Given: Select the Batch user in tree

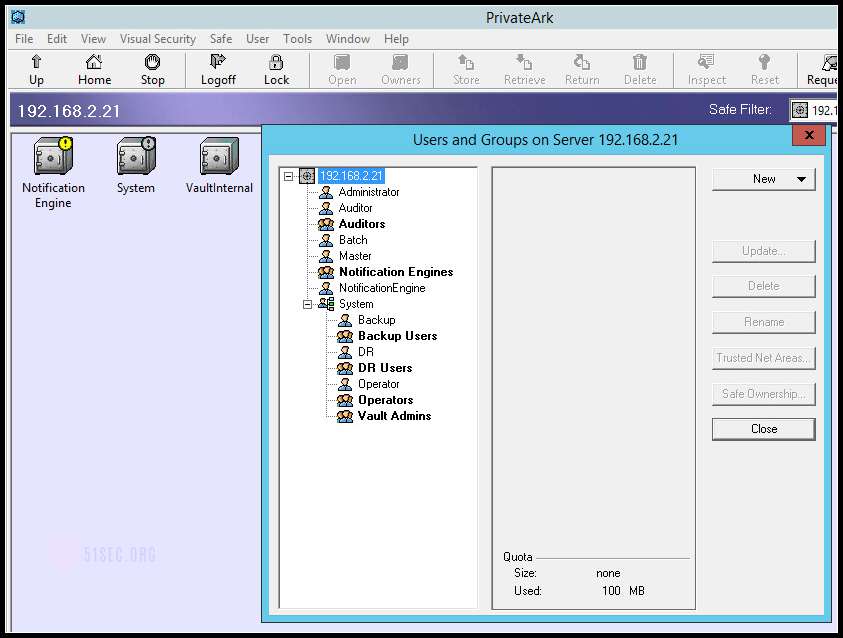Looking at the screenshot, I should click(x=353, y=240).
